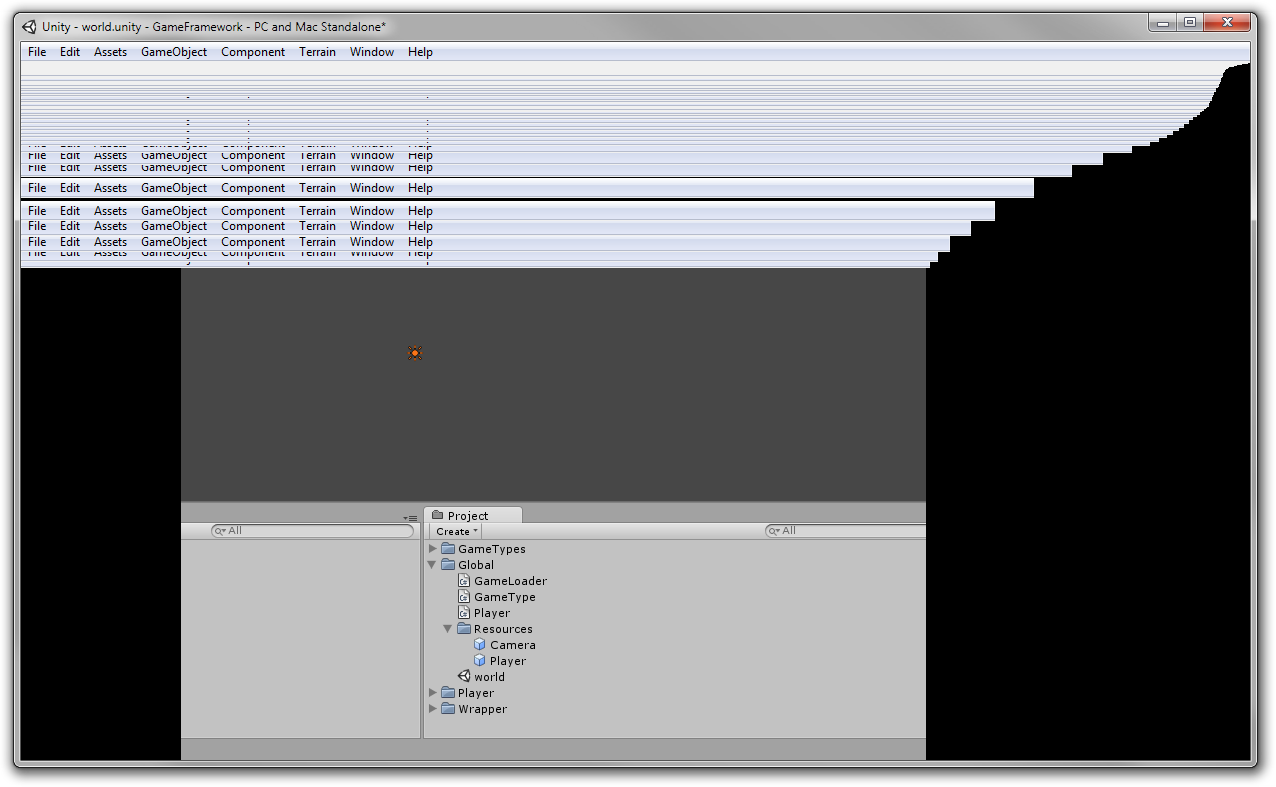Collapse the Resources folder
The height and width of the screenshot is (787, 1276).
(x=447, y=628)
